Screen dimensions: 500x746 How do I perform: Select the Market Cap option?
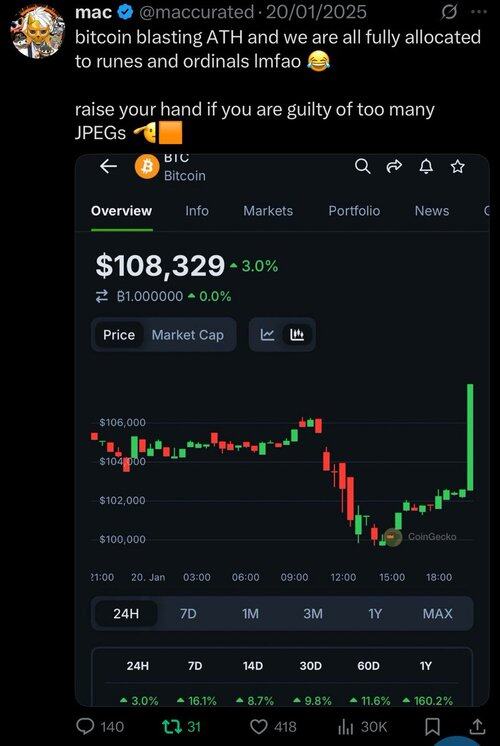187,335
